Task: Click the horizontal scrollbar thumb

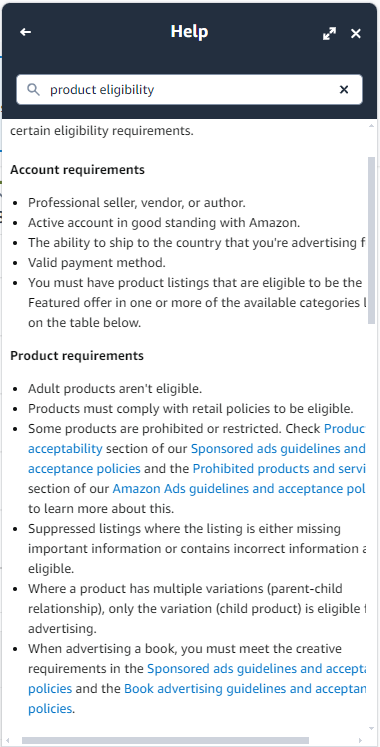Action: (165, 740)
